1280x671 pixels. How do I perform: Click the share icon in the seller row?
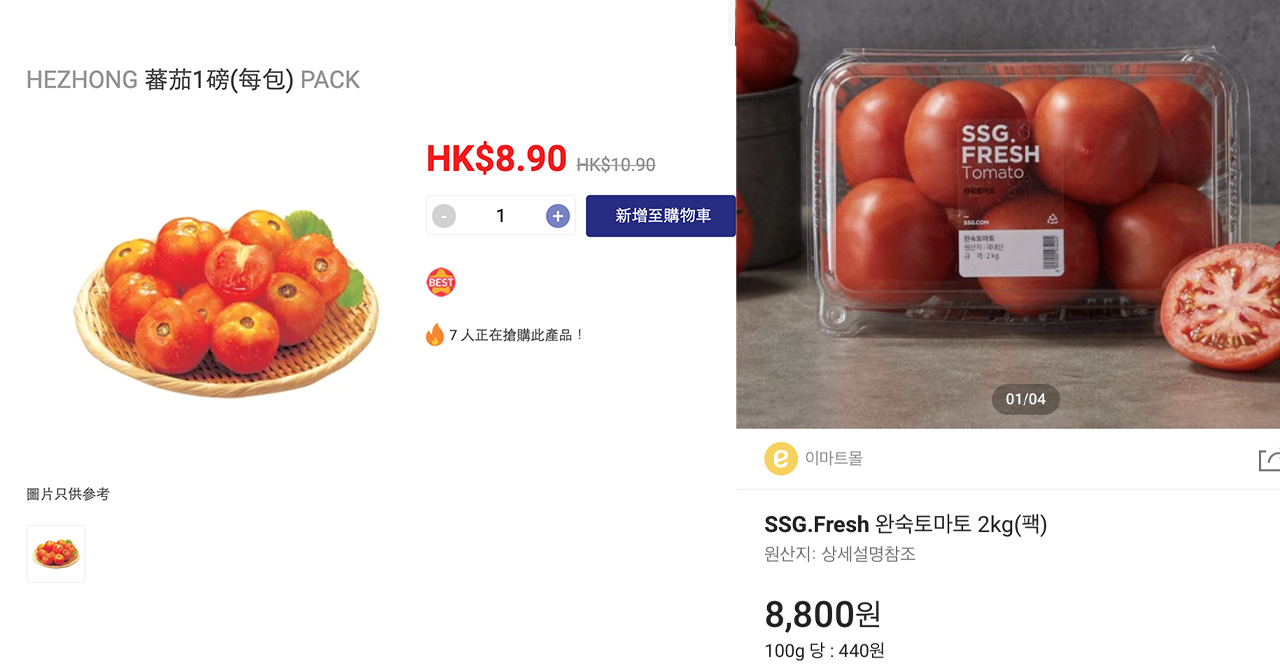pyautogui.click(x=1268, y=459)
